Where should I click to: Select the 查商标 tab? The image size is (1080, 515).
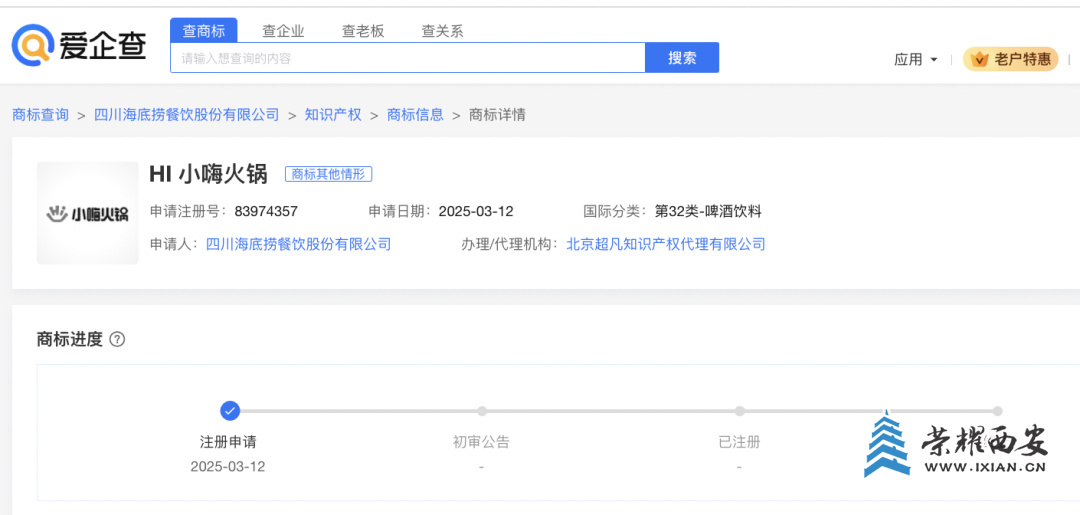[x=204, y=31]
